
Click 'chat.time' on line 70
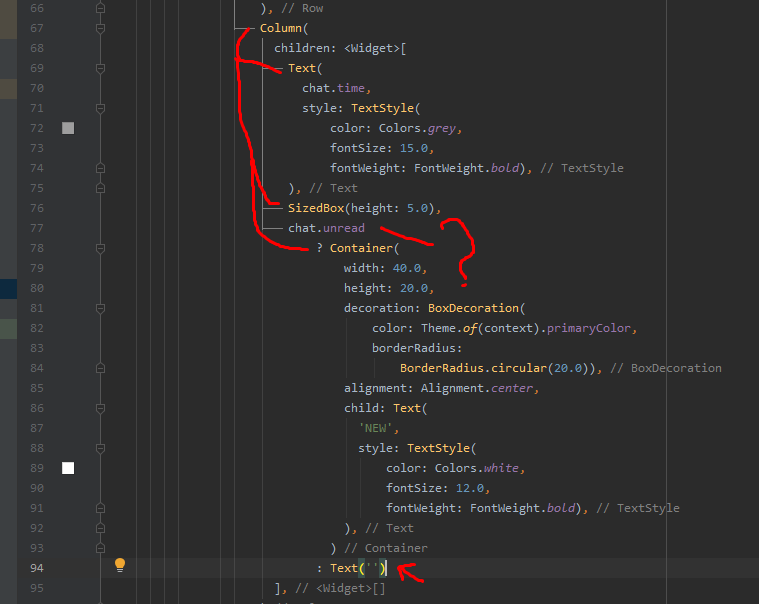click(334, 88)
